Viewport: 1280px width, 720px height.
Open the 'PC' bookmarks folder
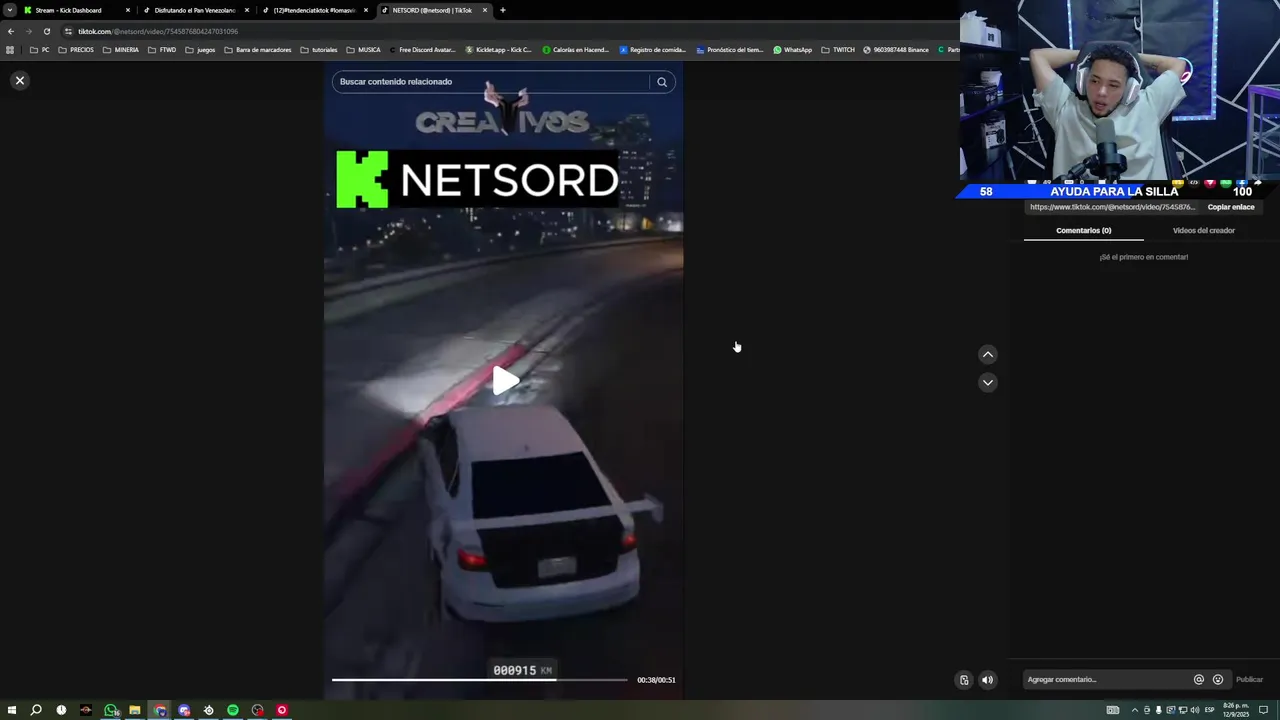click(x=40, y=50)
